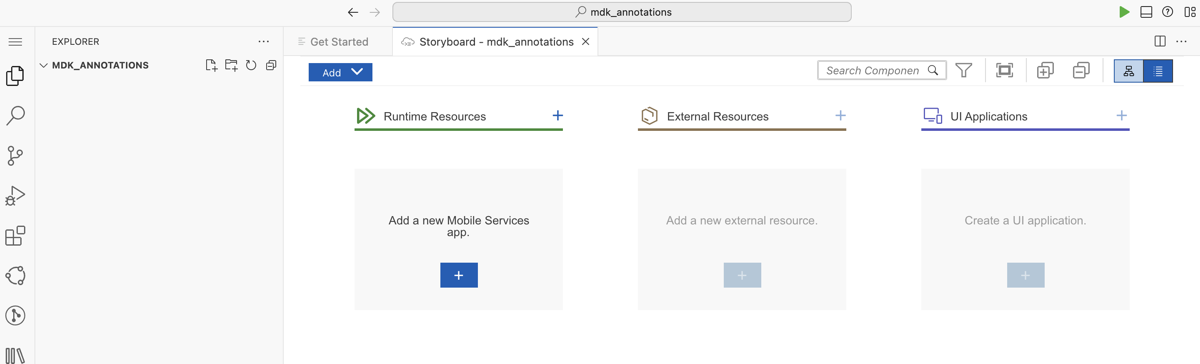Click the New Folder icon in Explorer
Viewport: 1200px width, 364px height.
coord(231,65)
